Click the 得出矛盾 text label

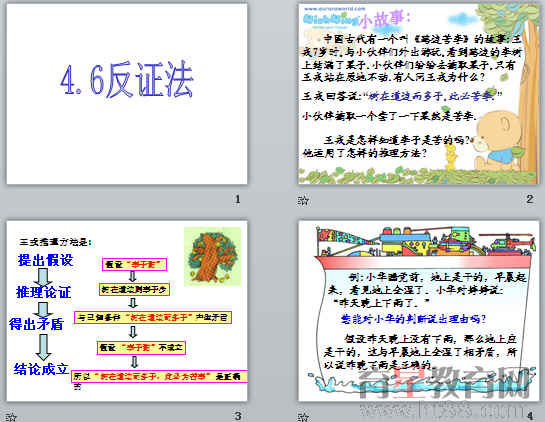pos(36,324)
